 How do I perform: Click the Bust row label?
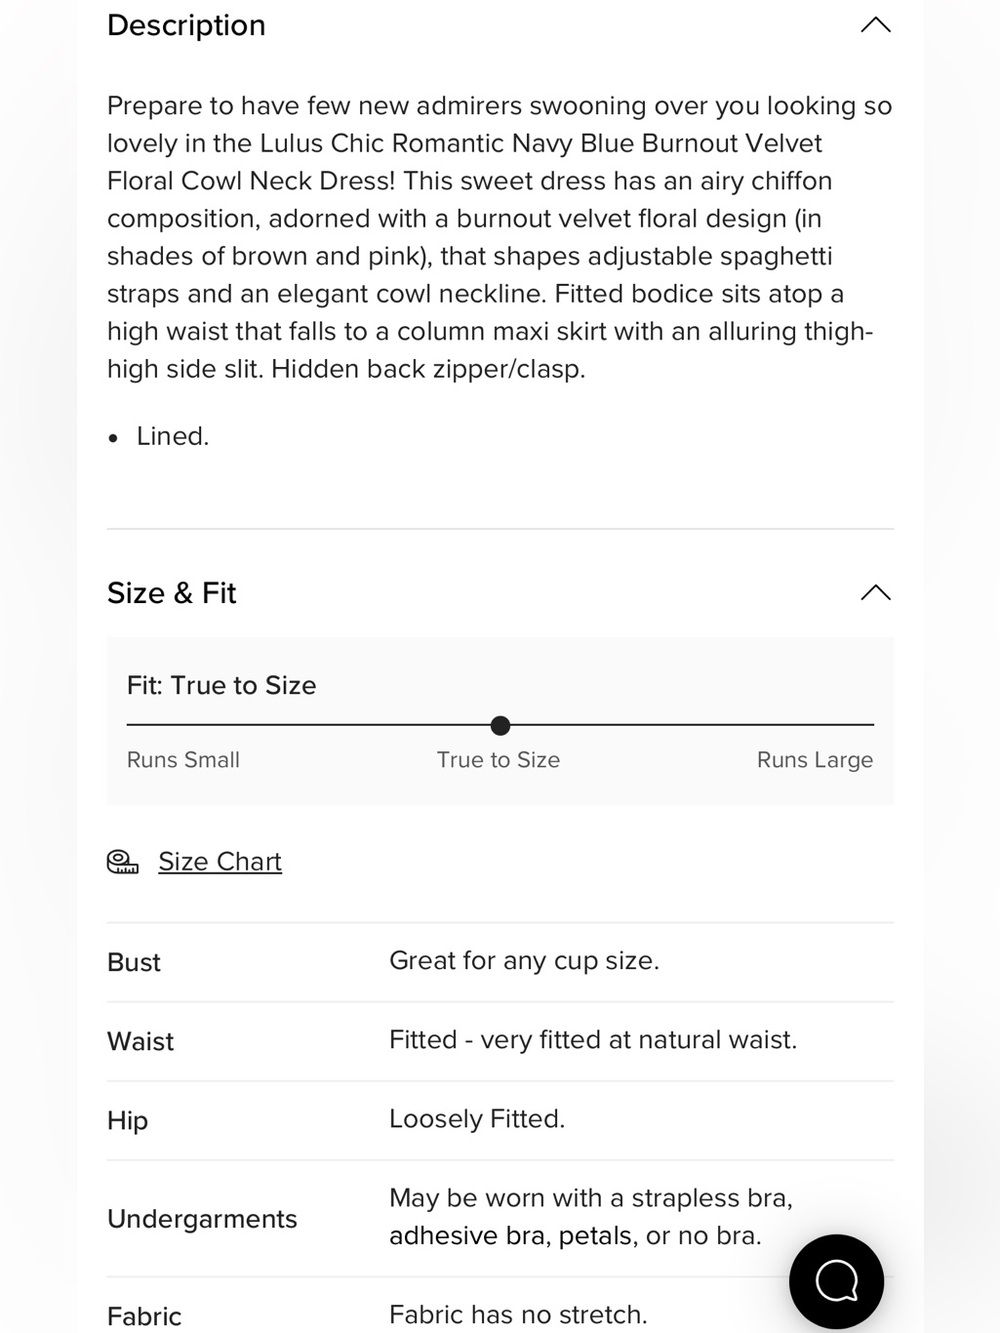(134, 962)
